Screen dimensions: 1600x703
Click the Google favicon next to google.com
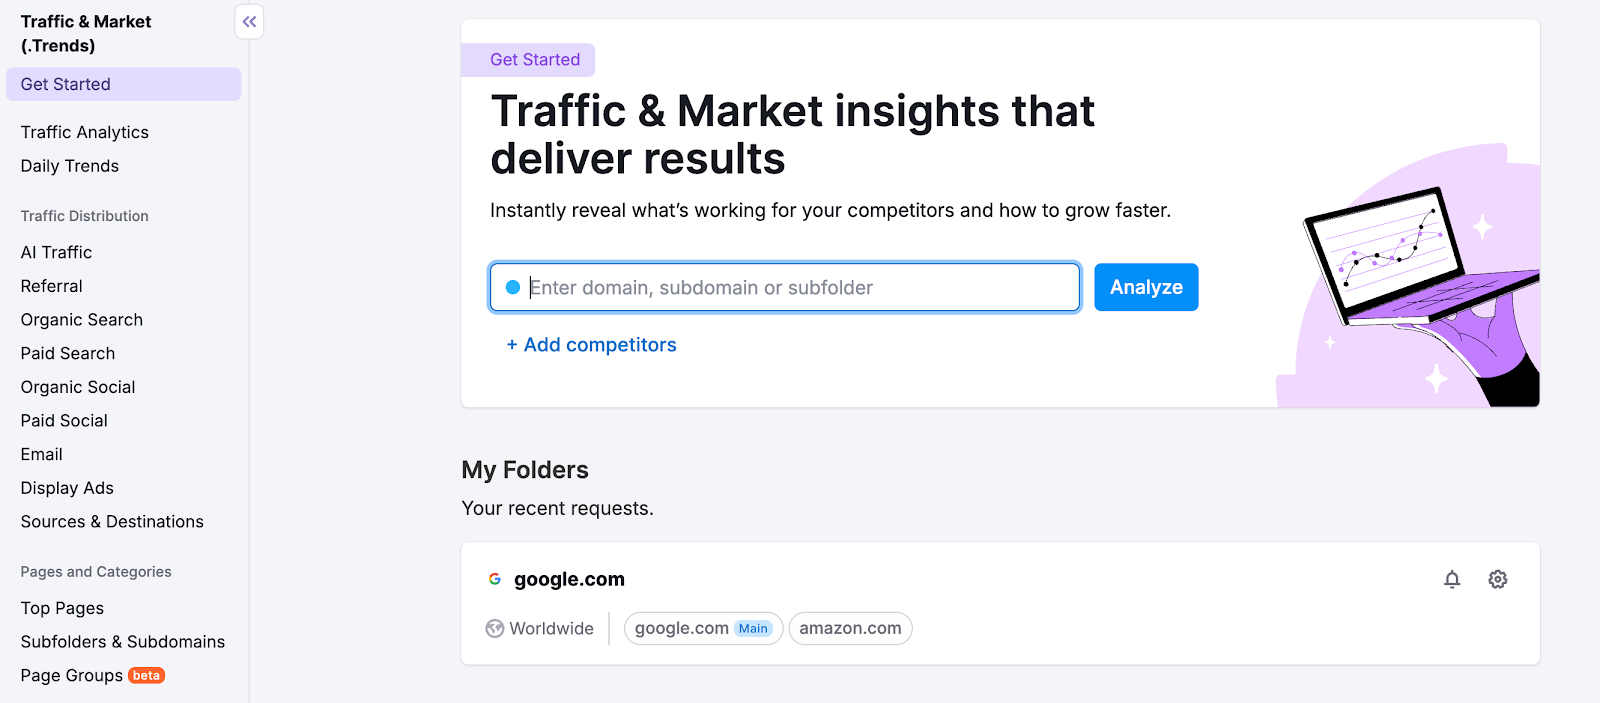coord(496,578)
